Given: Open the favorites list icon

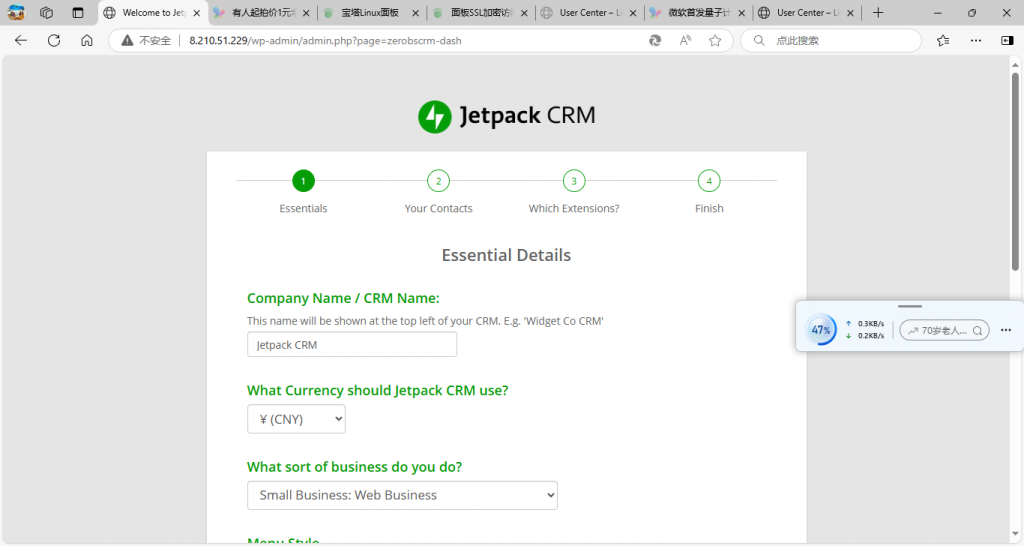Looking at the screenshot, I should point(943,40).
